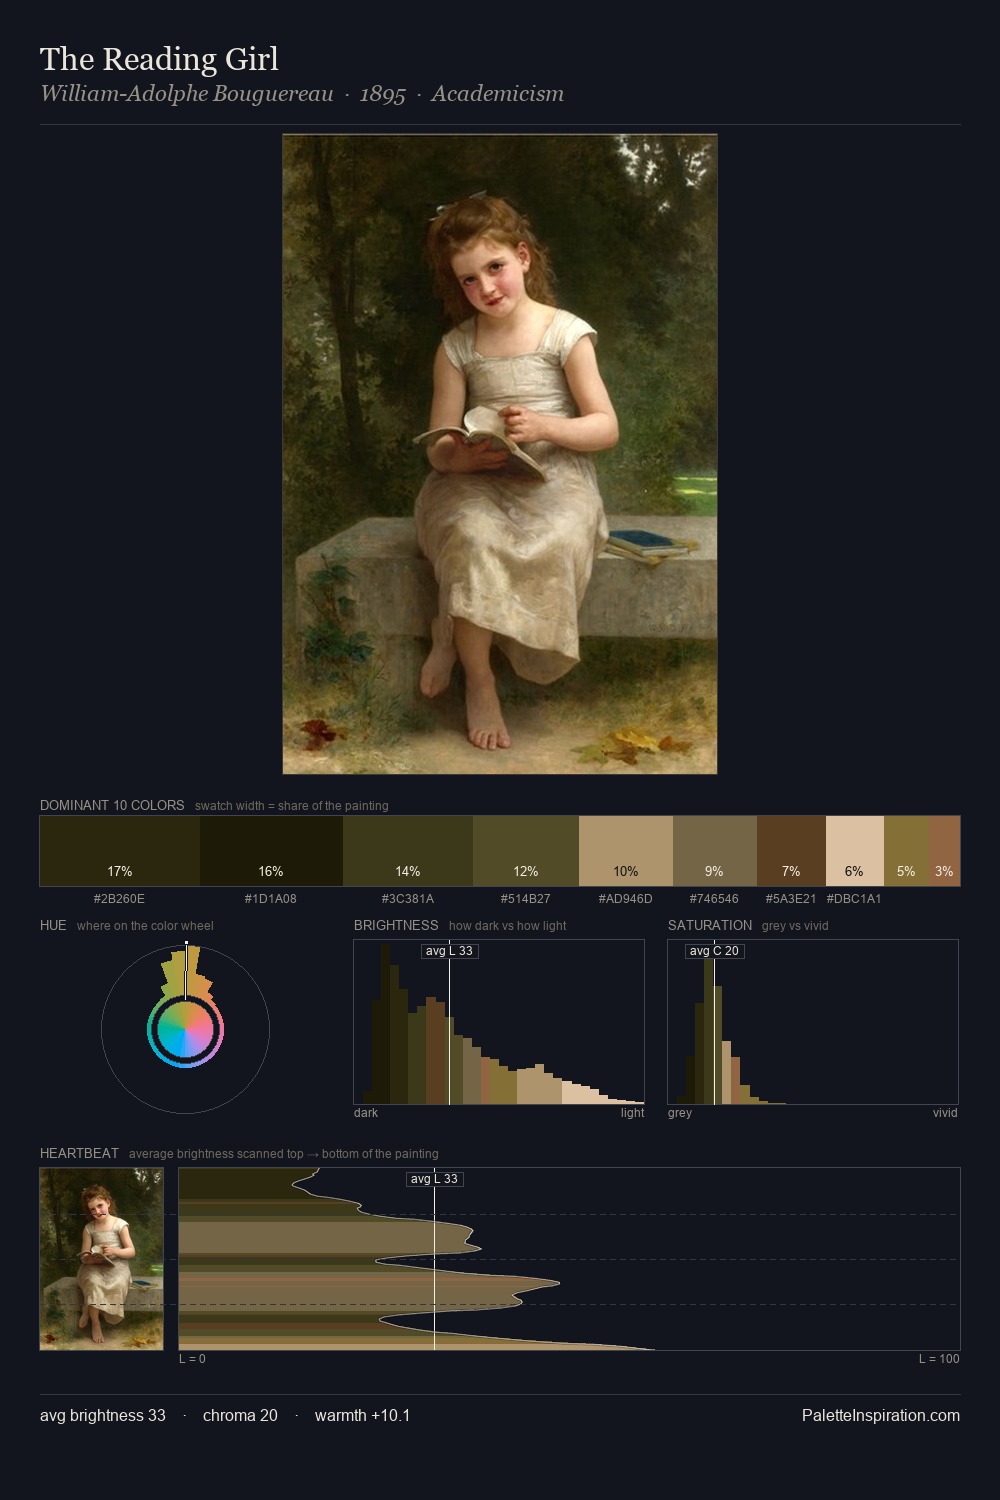Click the heartbeat 'average brightness scanned' caption
Viewport: 1000px width, 1500px height.
[284, 1154]
